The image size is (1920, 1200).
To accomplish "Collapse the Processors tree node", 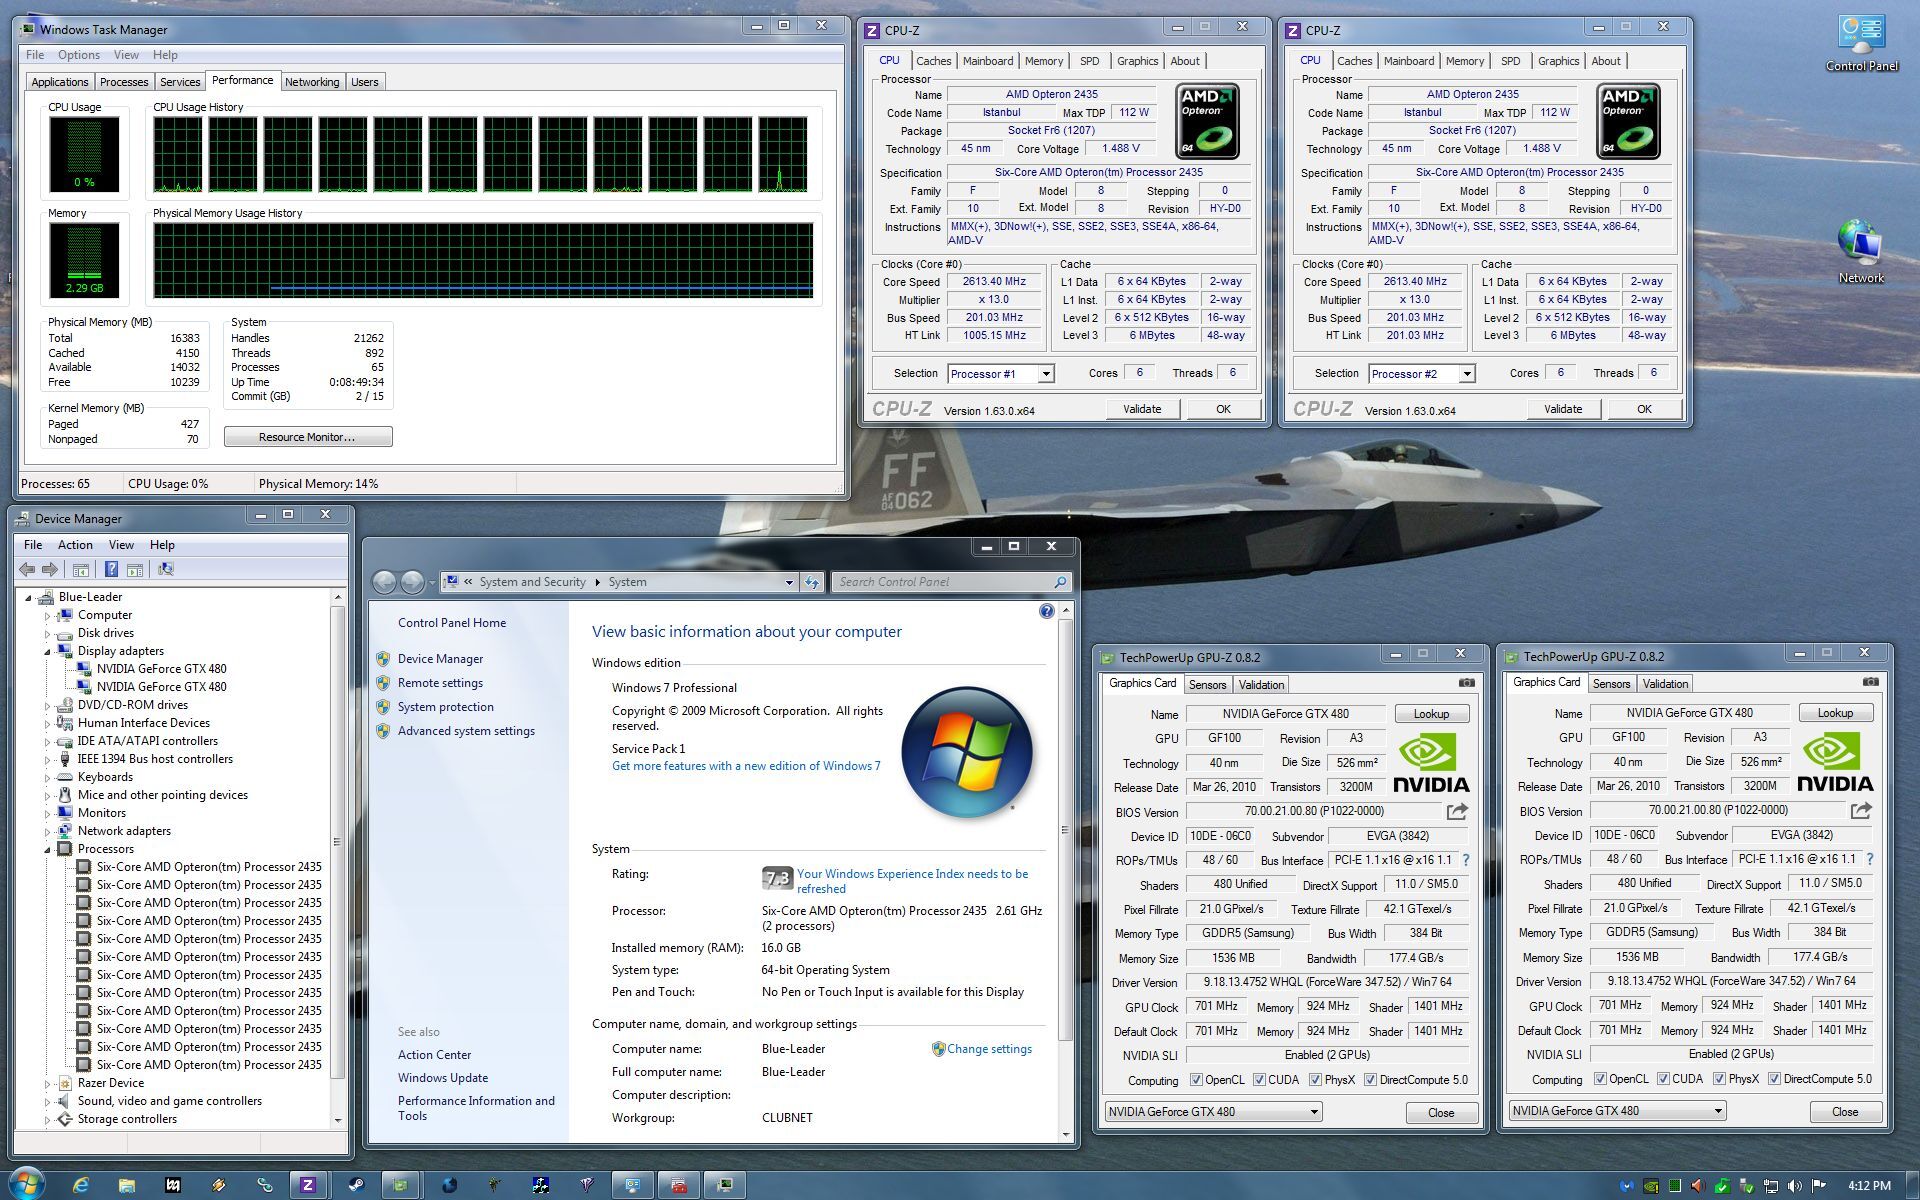I will click(47, 849).
